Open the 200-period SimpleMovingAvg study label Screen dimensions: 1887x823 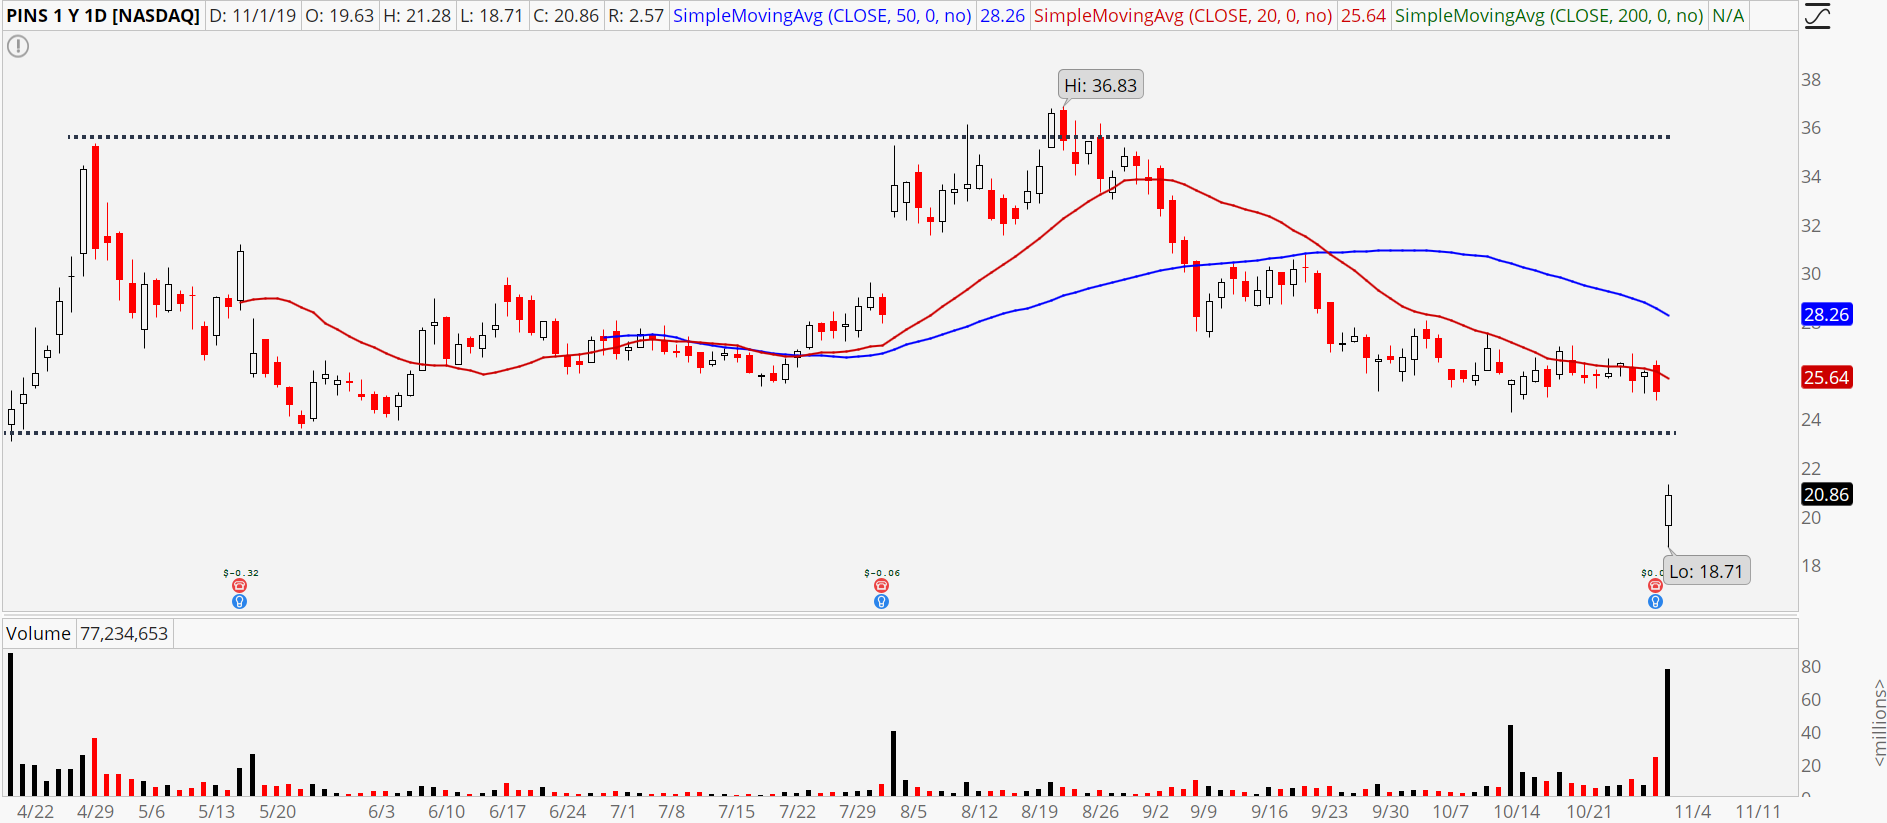[x=1549, y=16]
